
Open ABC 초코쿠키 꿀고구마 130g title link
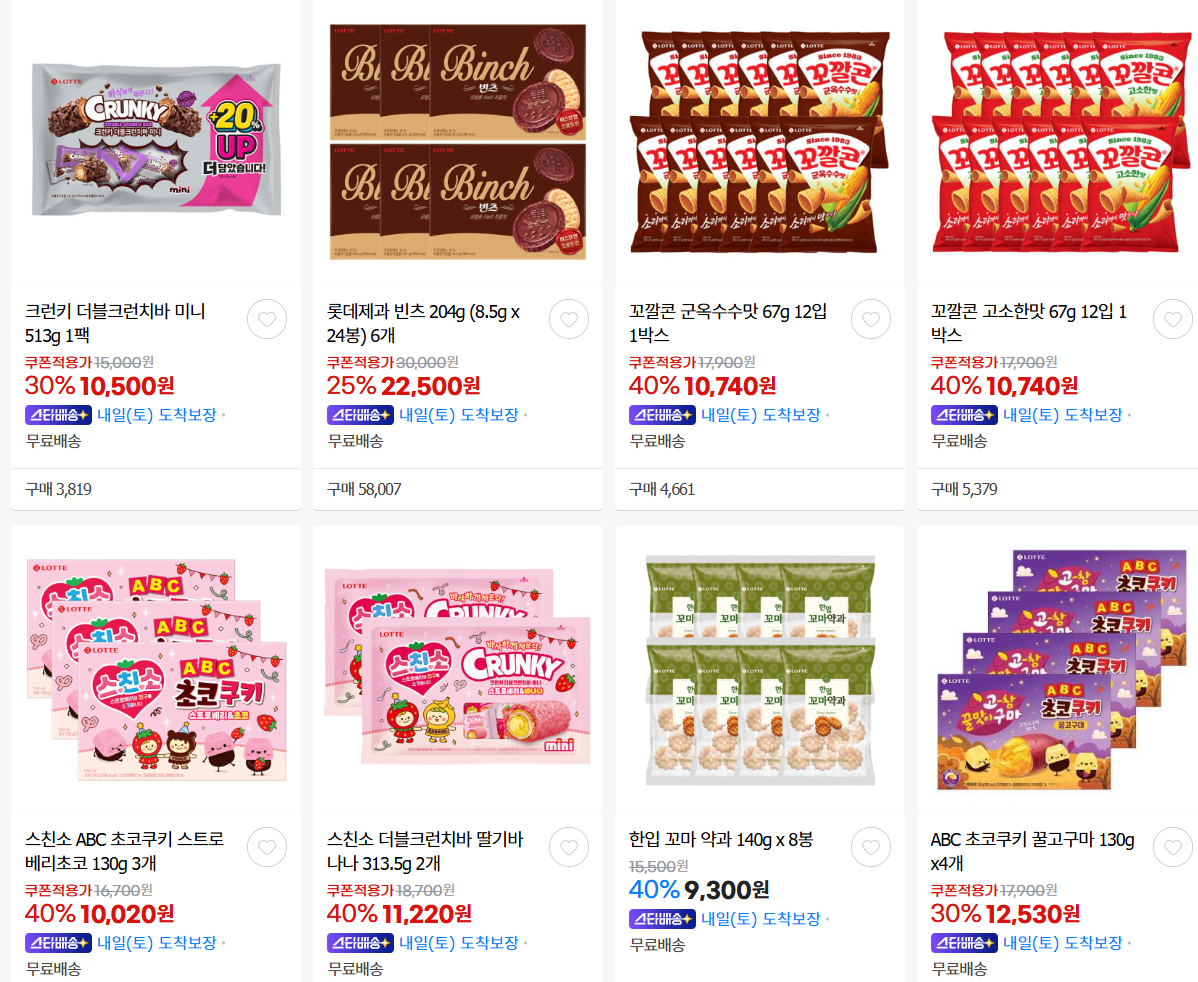click(x=1032, y=851)
